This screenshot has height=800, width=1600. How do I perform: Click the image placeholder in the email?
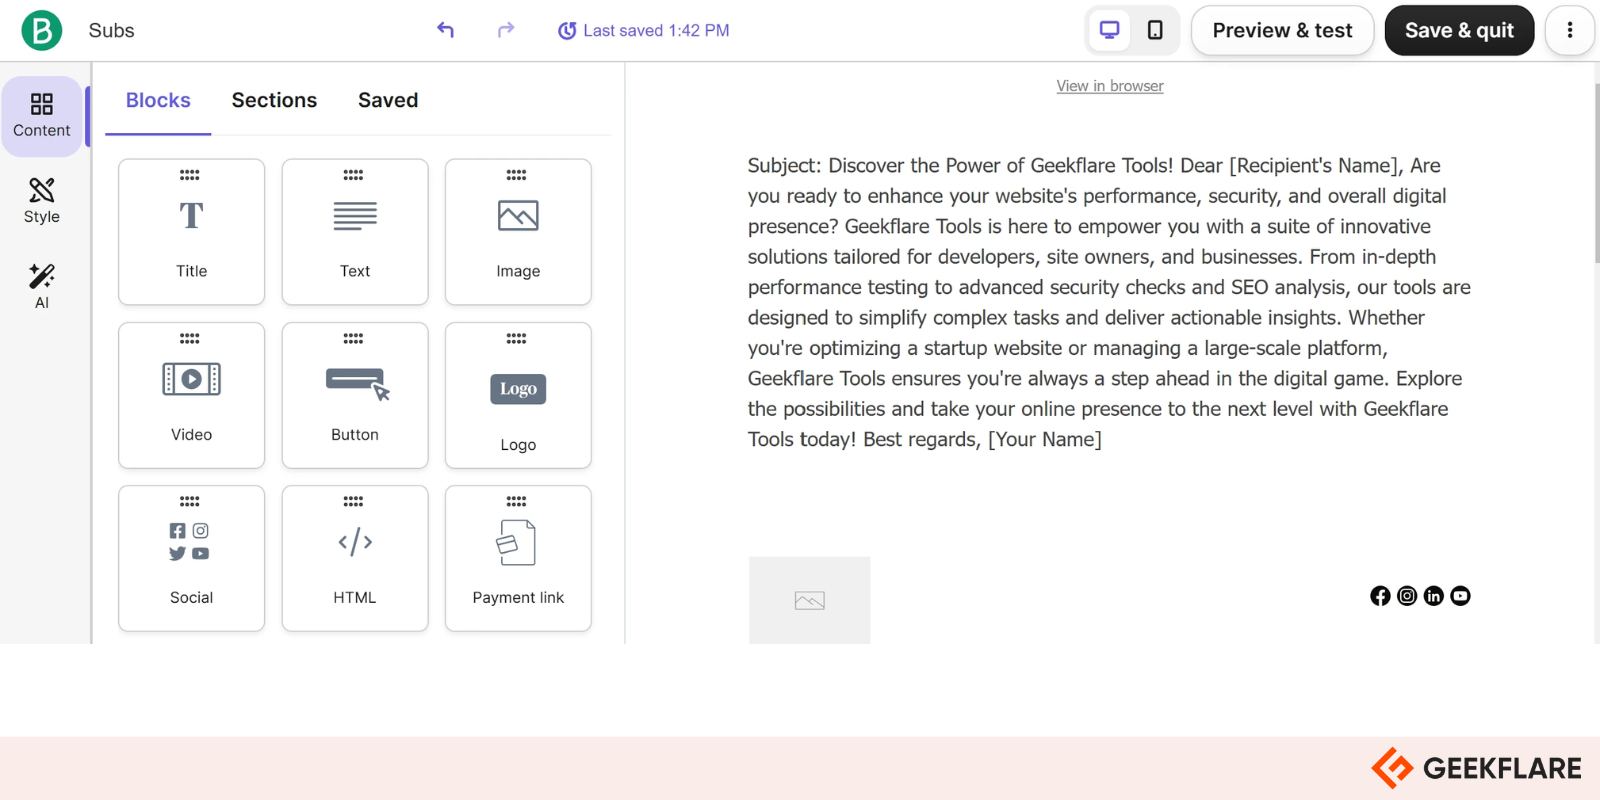[x=810, y=600]
